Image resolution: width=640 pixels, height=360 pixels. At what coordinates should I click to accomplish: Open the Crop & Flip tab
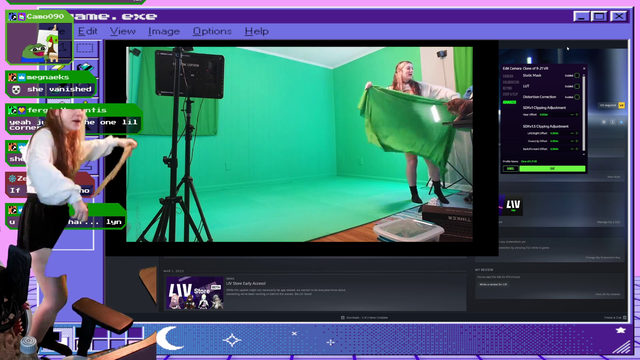(510, 94)
